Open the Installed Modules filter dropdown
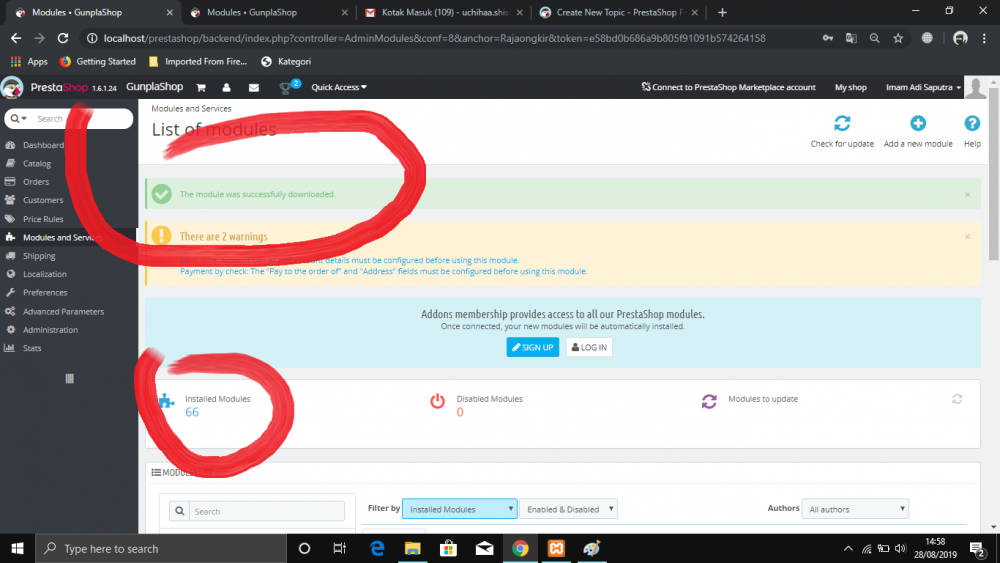This screenshot has width=1000, height=563. click(459, 509)
